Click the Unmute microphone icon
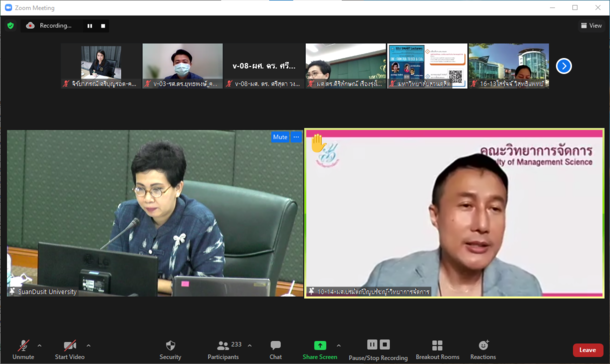 click(23, 345)
